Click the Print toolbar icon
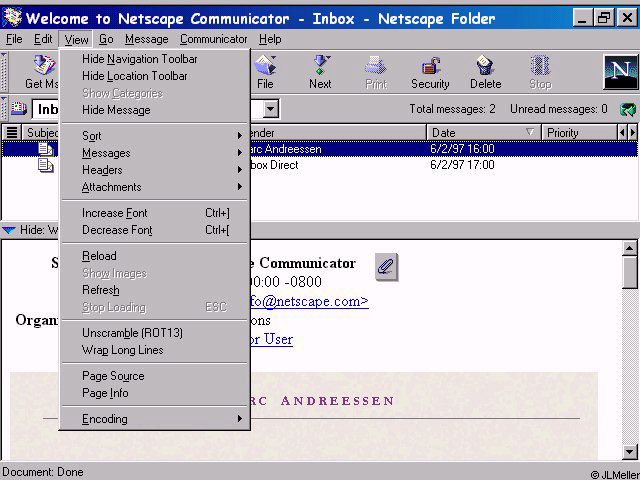 376,65
